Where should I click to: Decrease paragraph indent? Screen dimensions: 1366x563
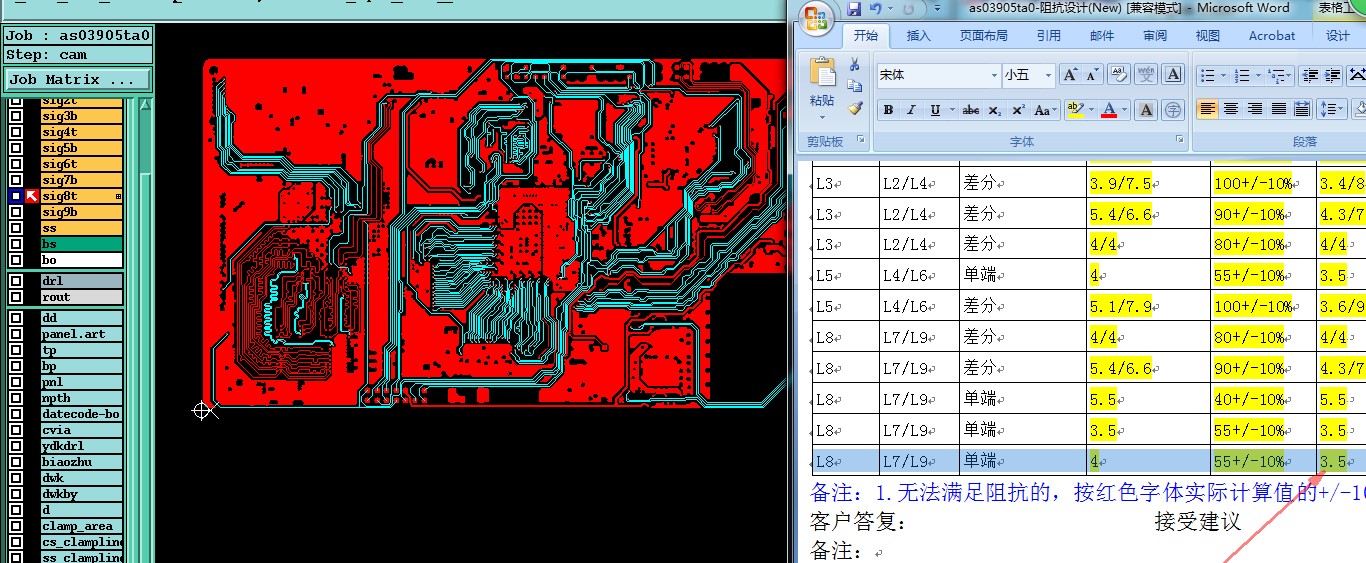1309,75
